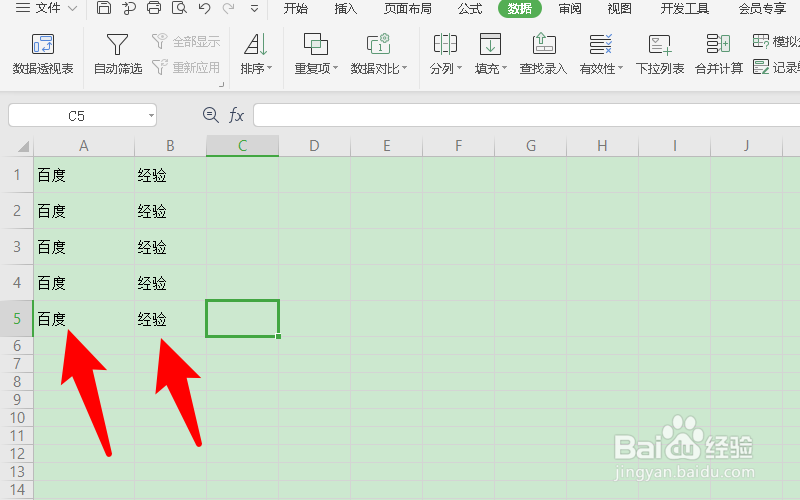Select row 5 header
The width and height of the screenshot is (800, 500).
coord(17,319)
